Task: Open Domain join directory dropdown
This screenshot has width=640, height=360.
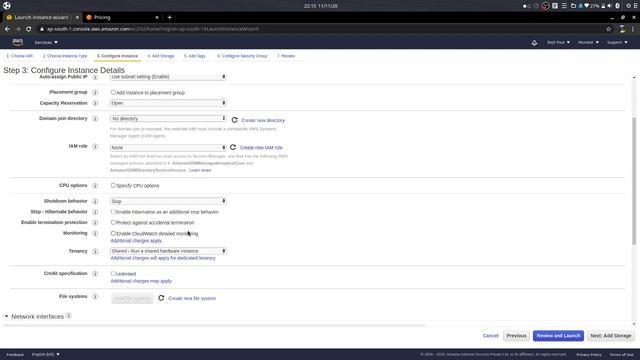Action: (x=168, y=118)
